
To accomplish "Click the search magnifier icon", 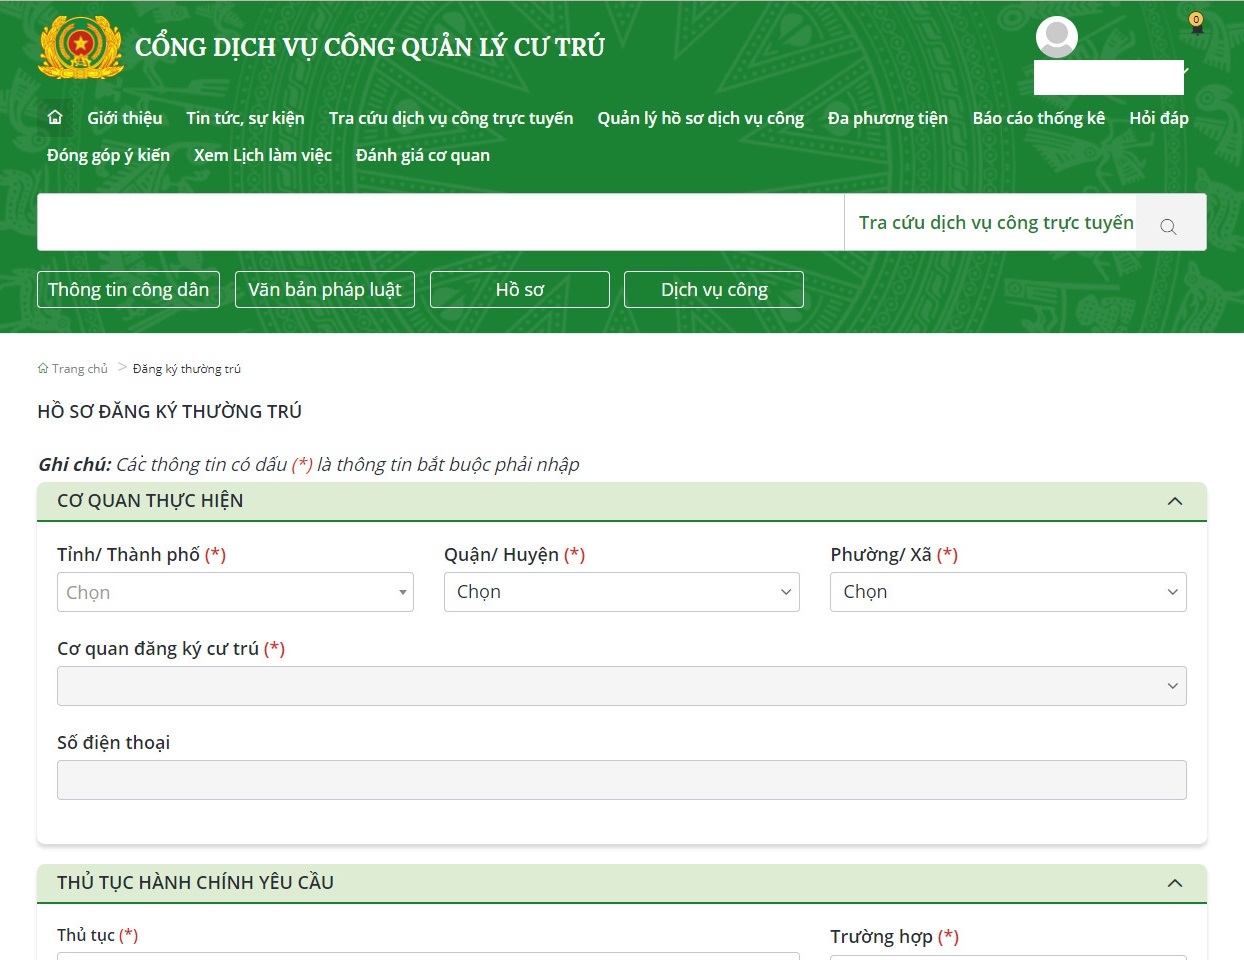I will coord(1169,227).
